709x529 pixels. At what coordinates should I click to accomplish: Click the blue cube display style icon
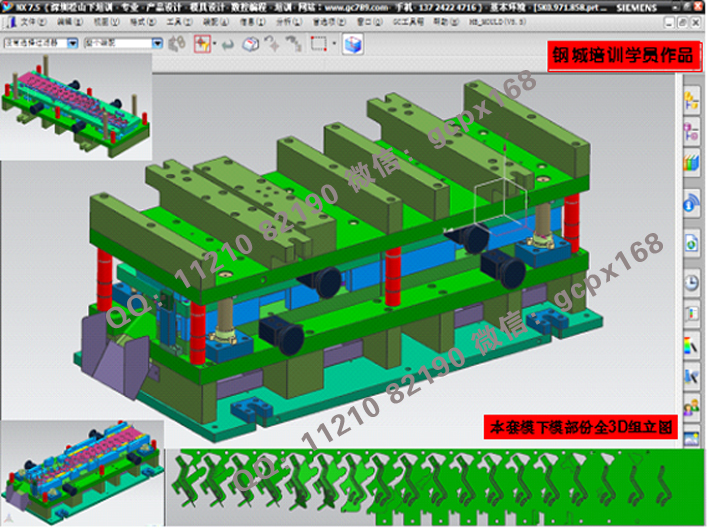[352, 44]
